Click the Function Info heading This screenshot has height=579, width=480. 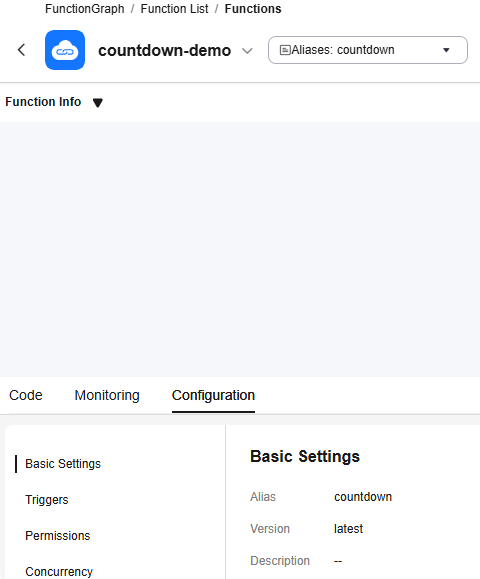(x=43, y=102)
